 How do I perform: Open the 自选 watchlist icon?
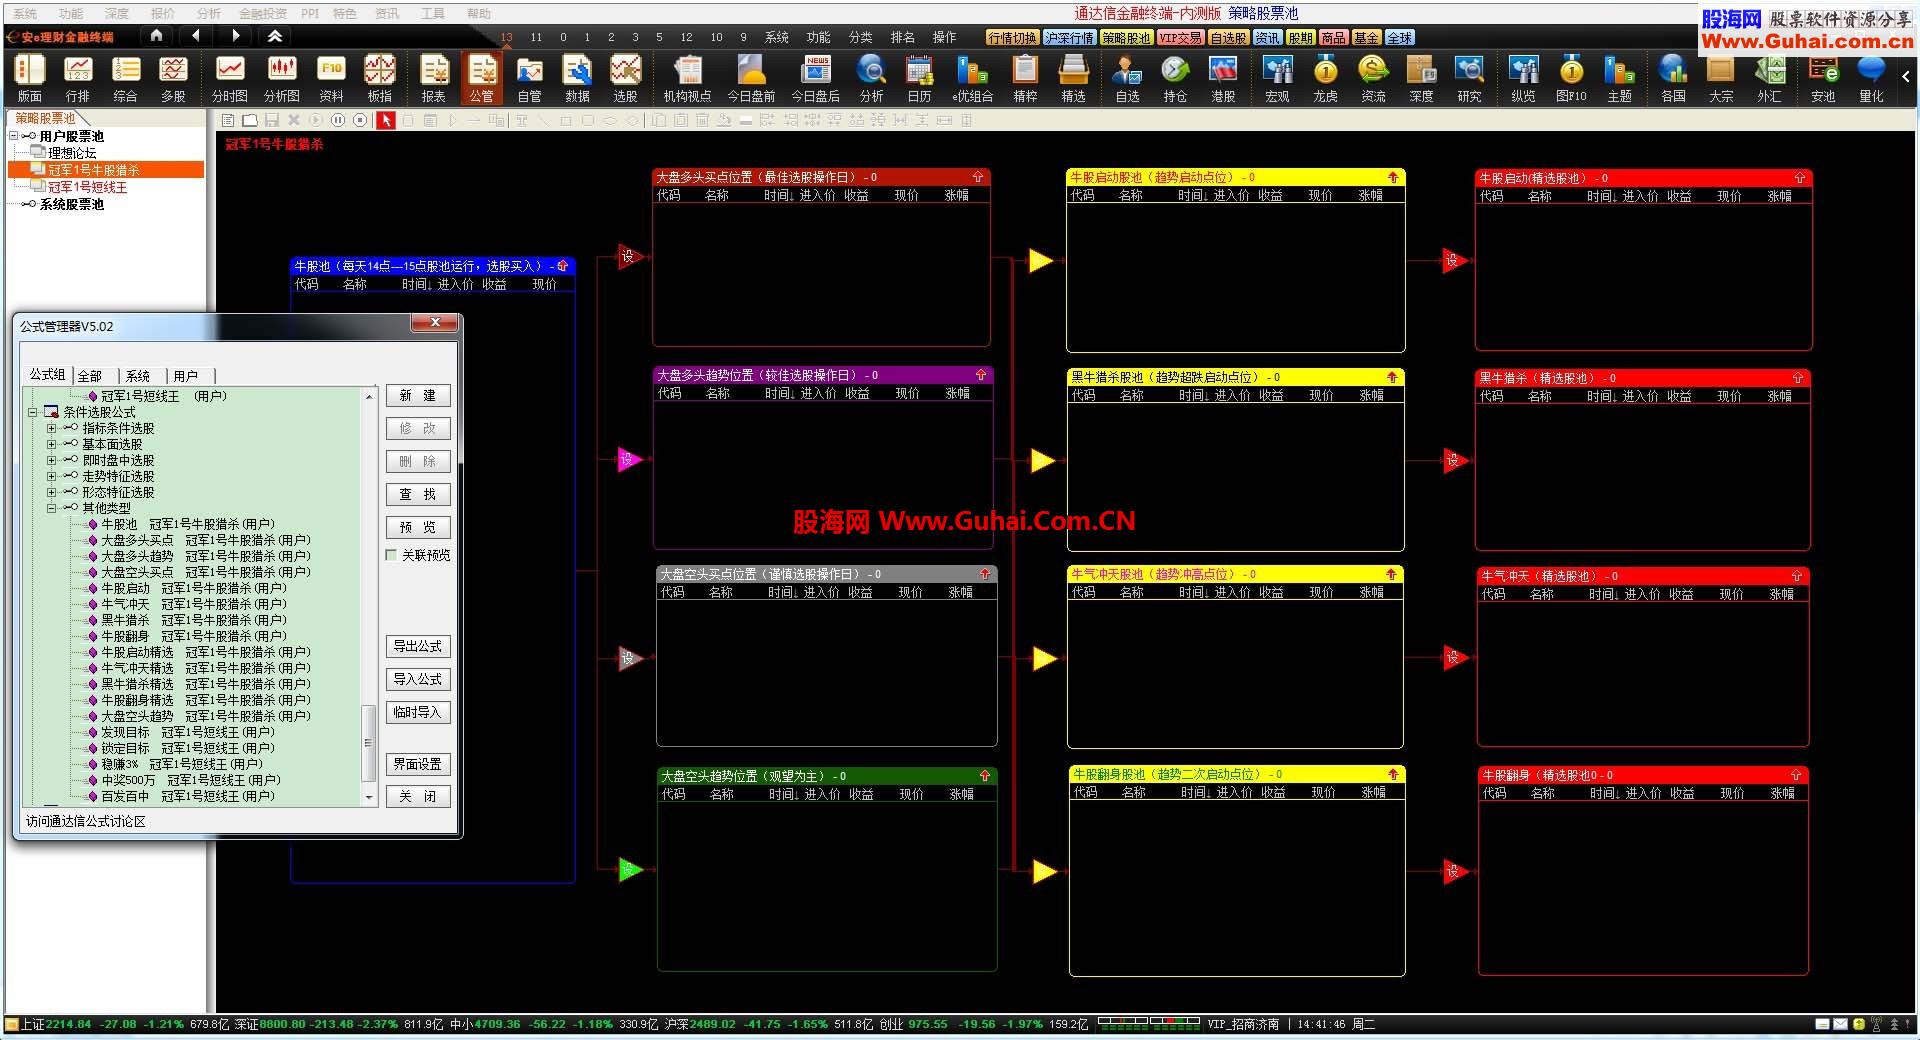pos(1127,78)
